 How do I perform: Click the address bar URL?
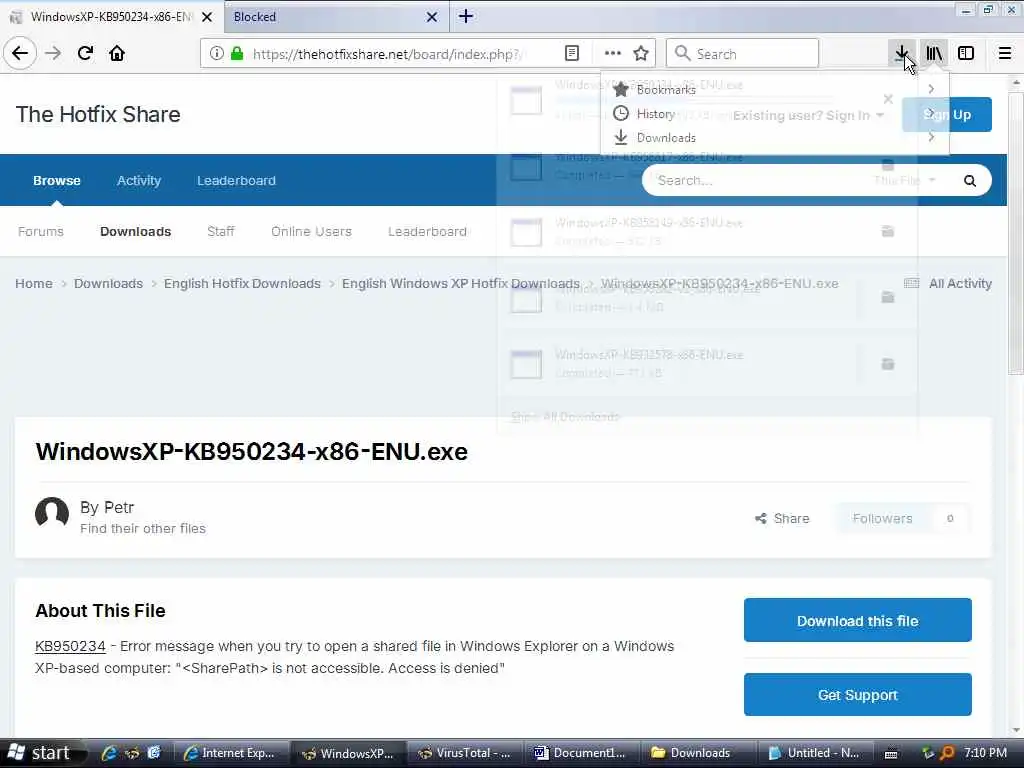coord(387,54)
